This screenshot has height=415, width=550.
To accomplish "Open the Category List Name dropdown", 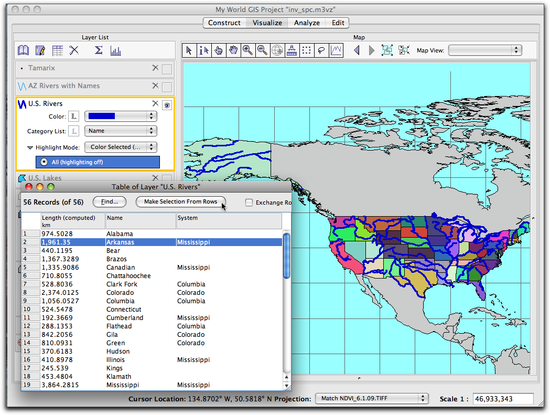I will click(121, 131).
